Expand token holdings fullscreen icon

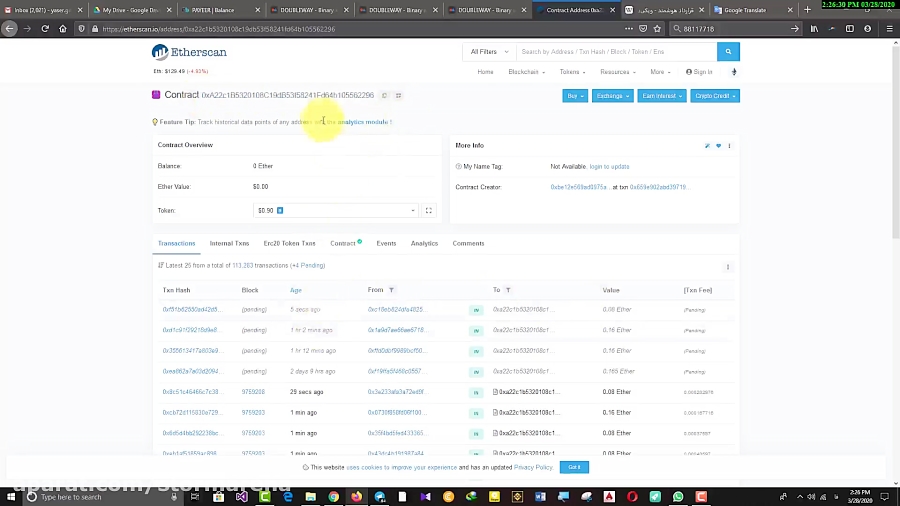(428, 211)
